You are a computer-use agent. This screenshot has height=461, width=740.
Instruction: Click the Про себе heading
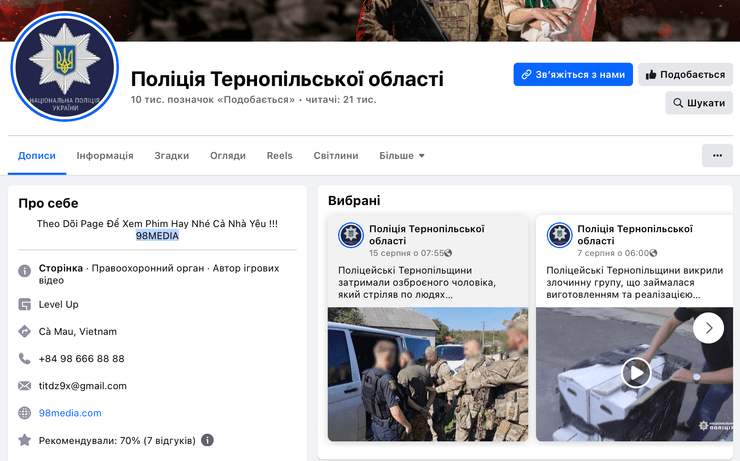(48, 203)
